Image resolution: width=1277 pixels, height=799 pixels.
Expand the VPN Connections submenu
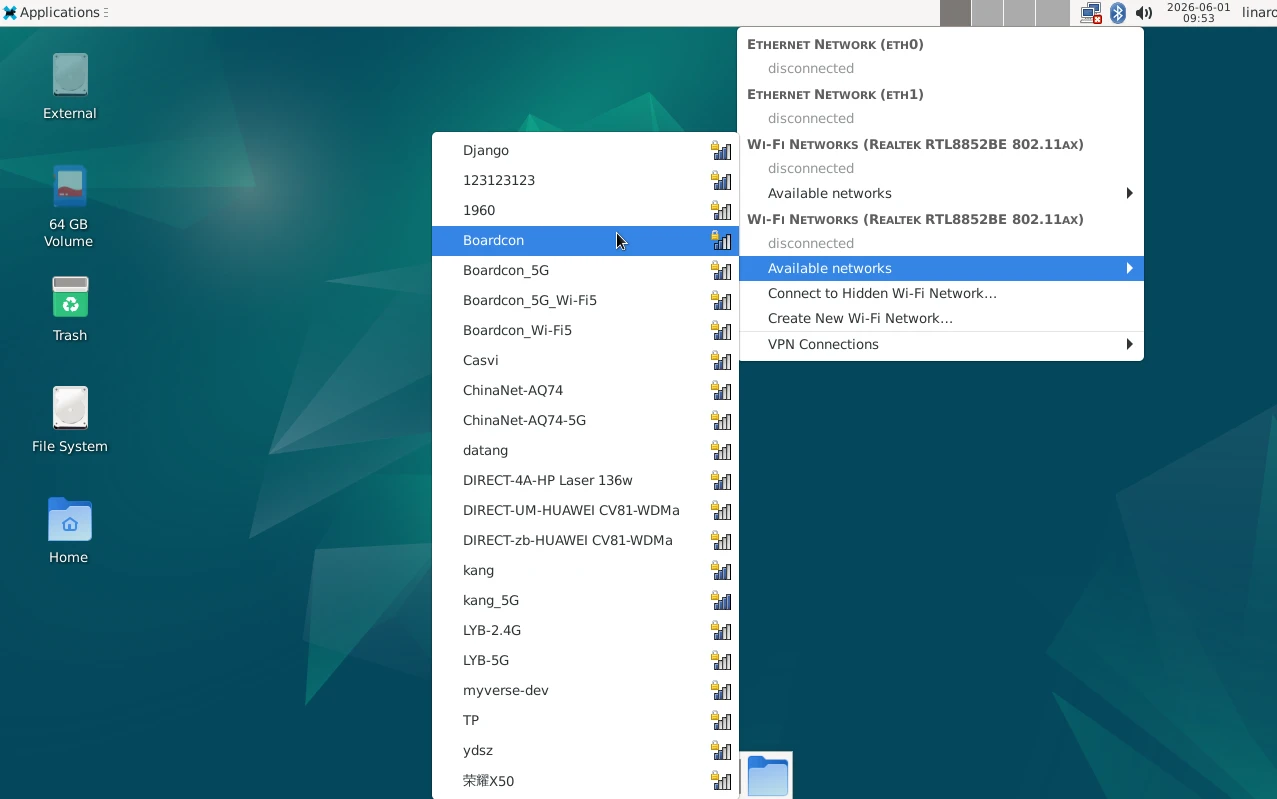(x=941, y=344)
